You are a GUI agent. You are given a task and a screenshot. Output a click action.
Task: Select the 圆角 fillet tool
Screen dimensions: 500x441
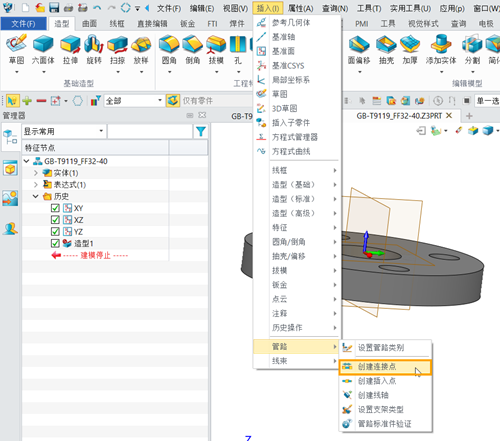click(x=169, y=49)
